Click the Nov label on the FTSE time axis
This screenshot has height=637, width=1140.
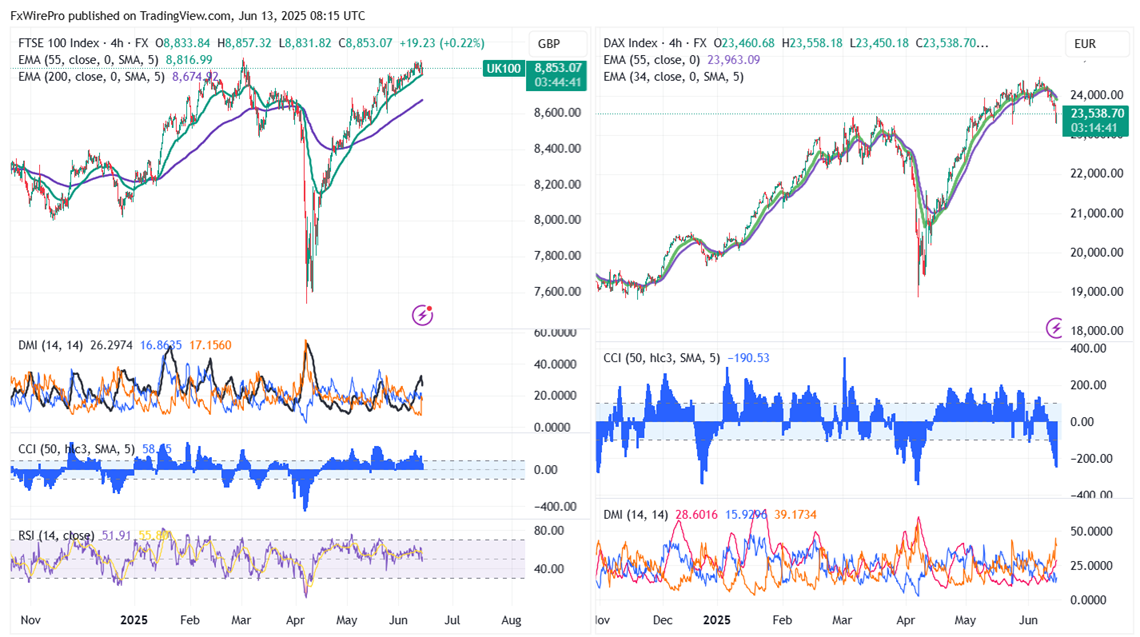tap(31, 620)
